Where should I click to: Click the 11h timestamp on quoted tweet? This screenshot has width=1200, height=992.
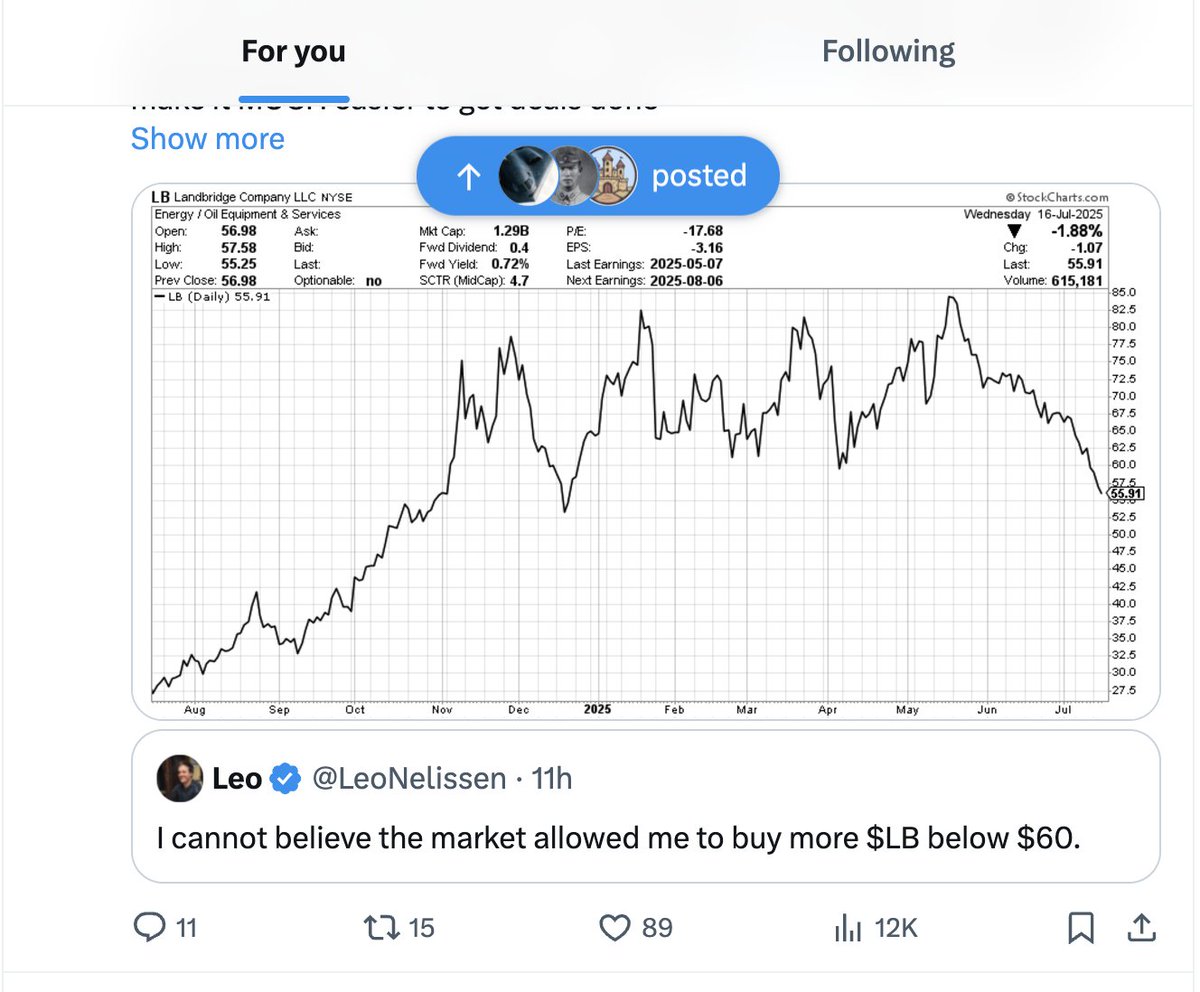coord(550,778)
